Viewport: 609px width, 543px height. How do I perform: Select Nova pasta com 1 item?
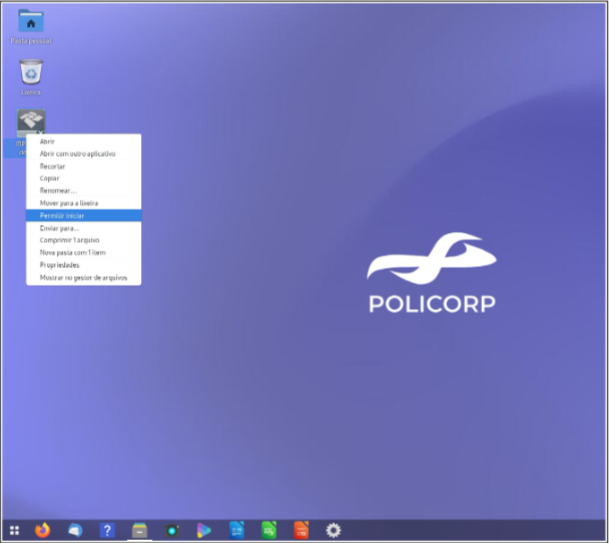[84, 252]
